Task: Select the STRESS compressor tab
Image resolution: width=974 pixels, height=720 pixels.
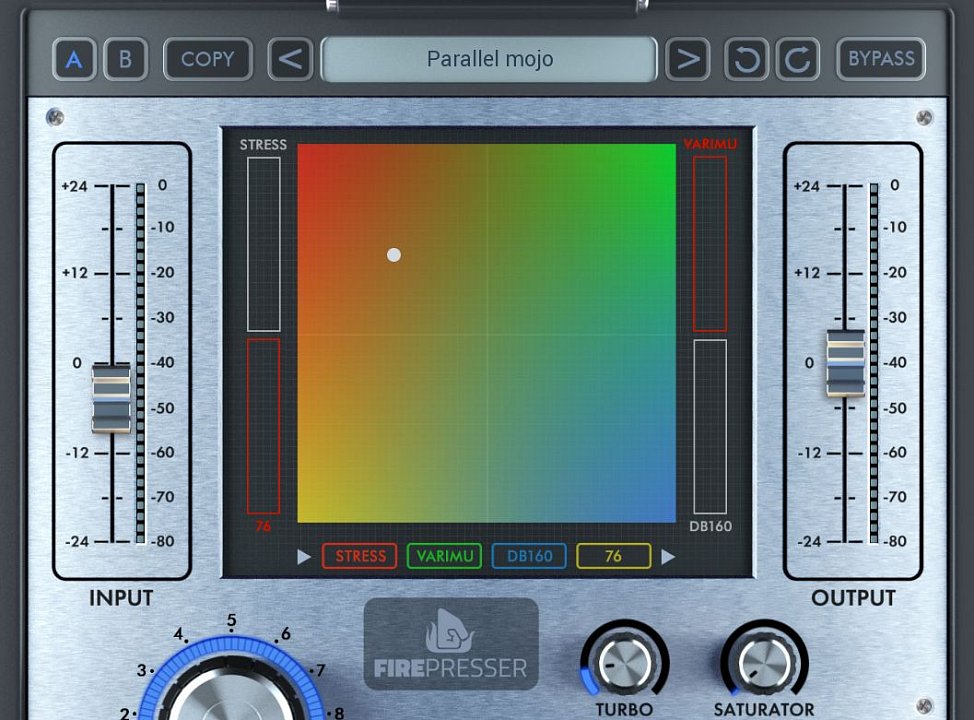Action: coord(360,557)
